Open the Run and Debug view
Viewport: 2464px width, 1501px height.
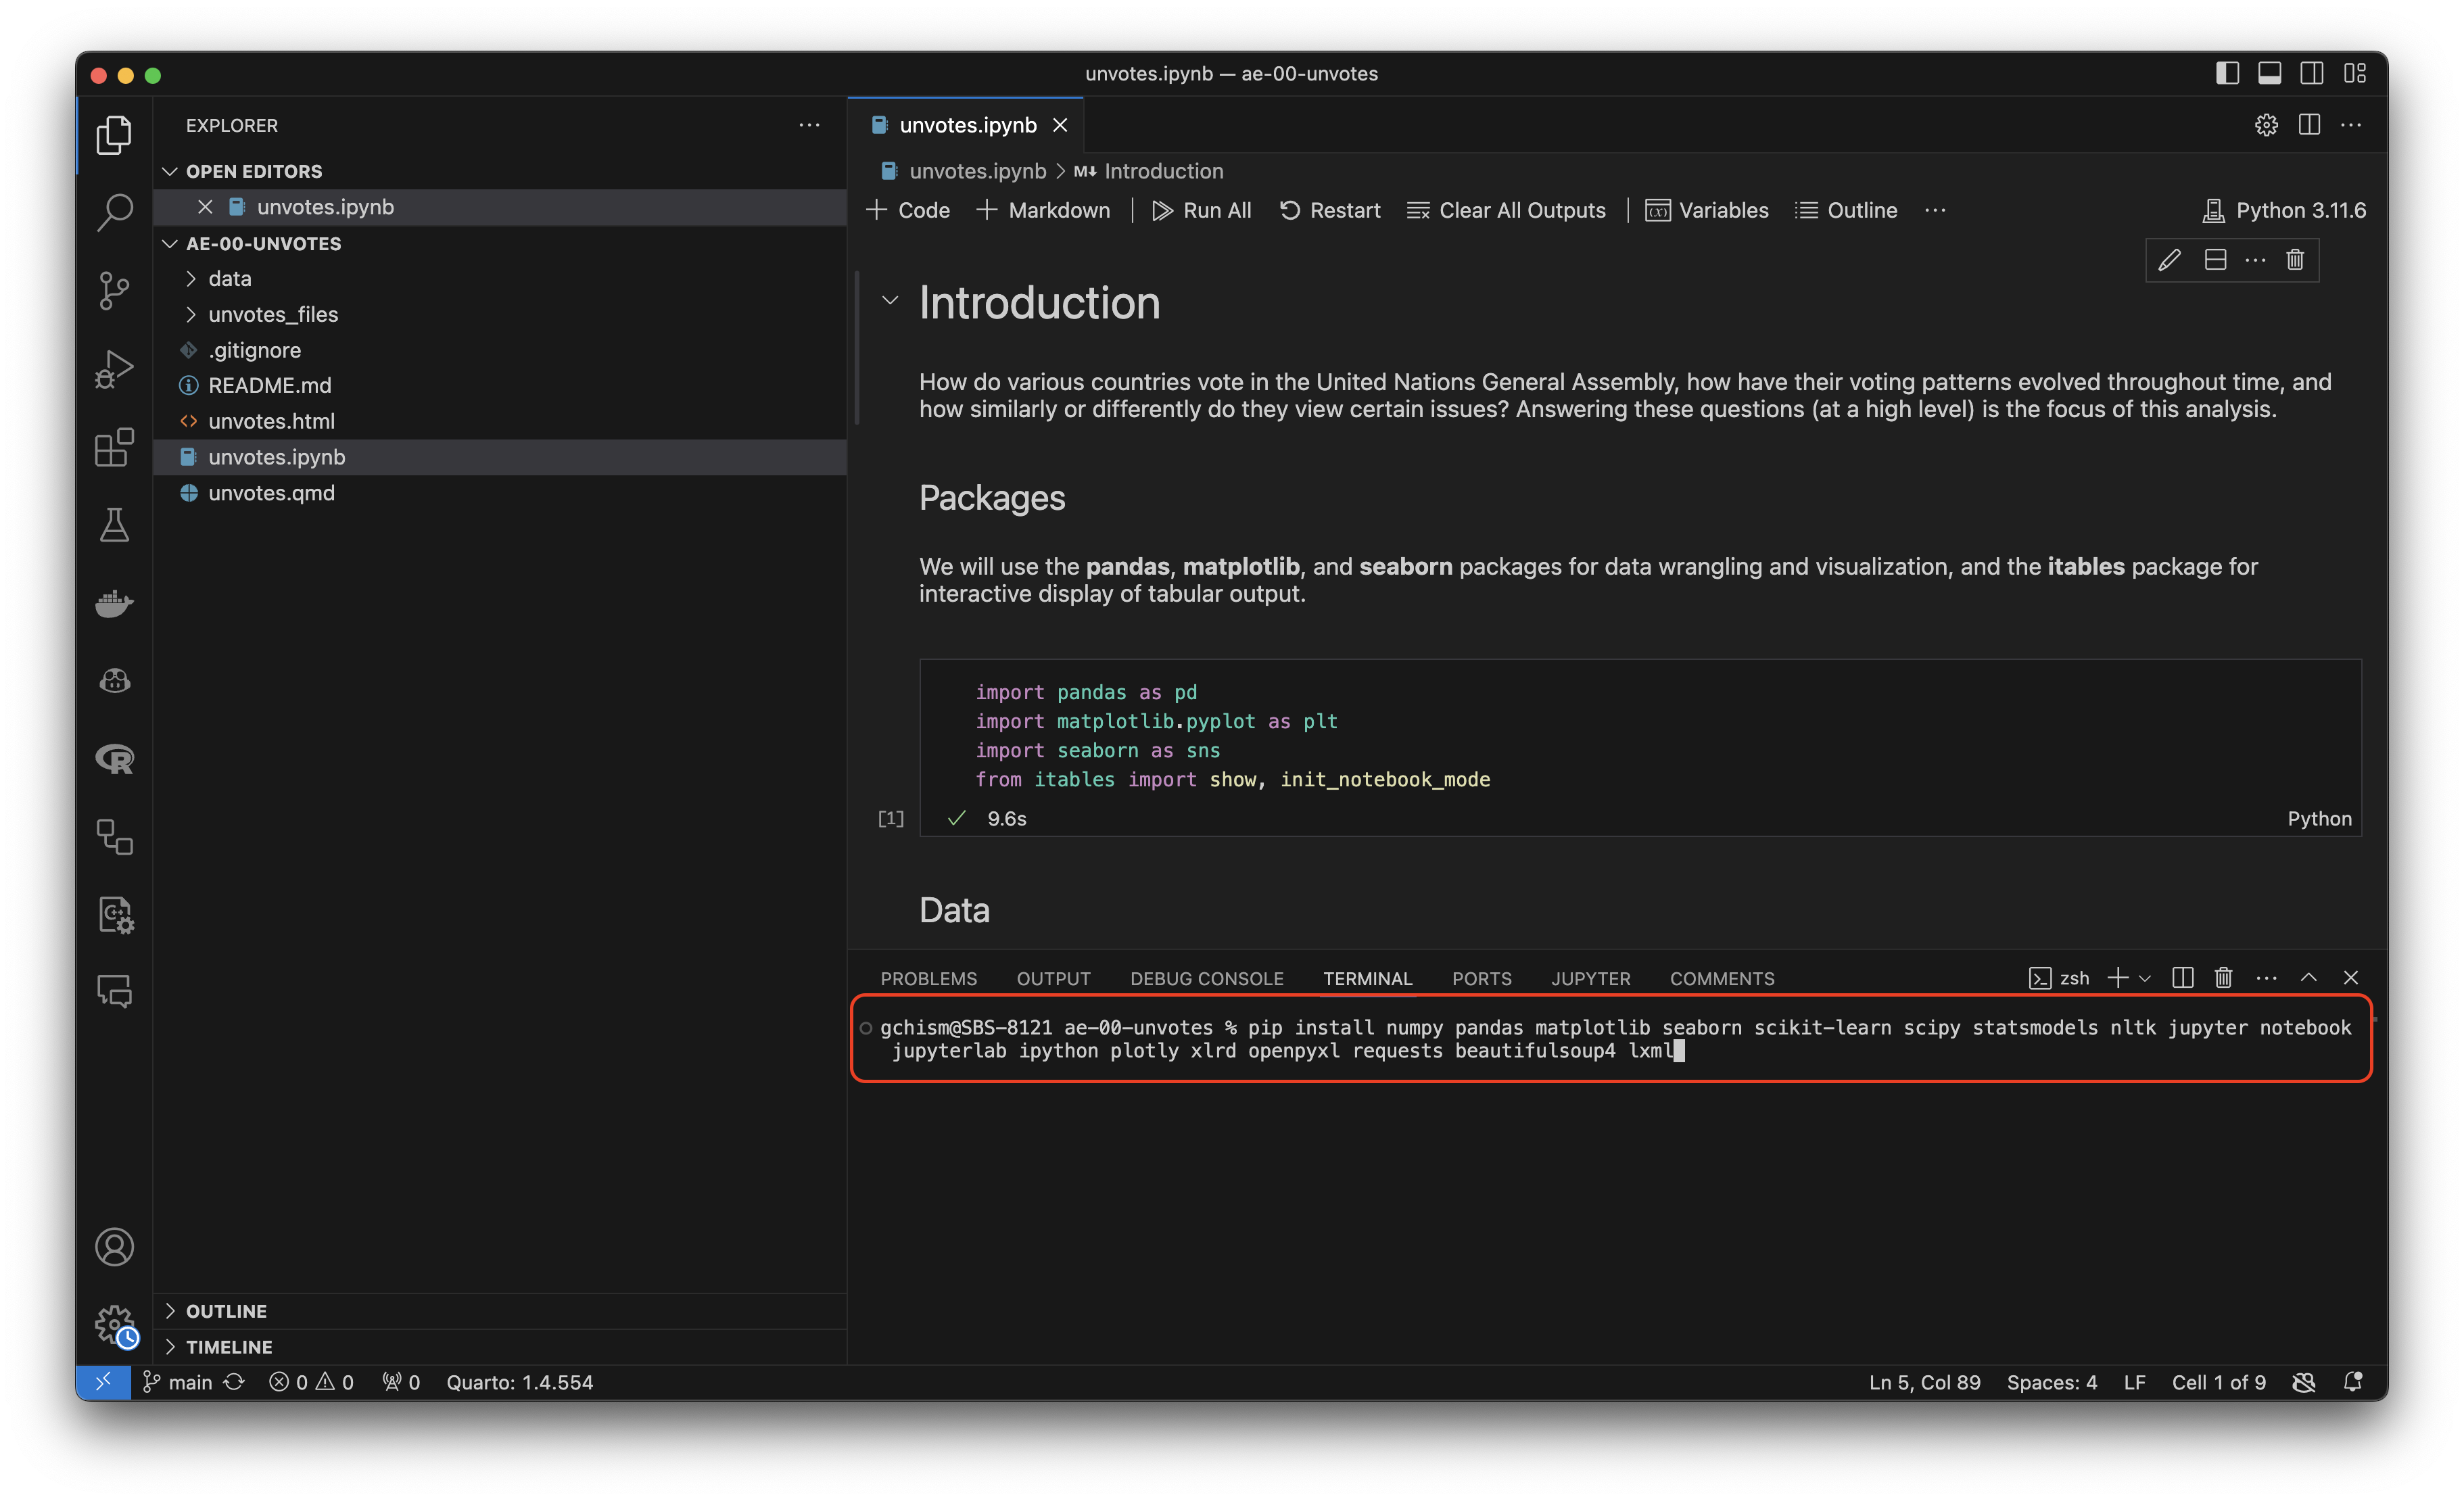coord(114,369)
